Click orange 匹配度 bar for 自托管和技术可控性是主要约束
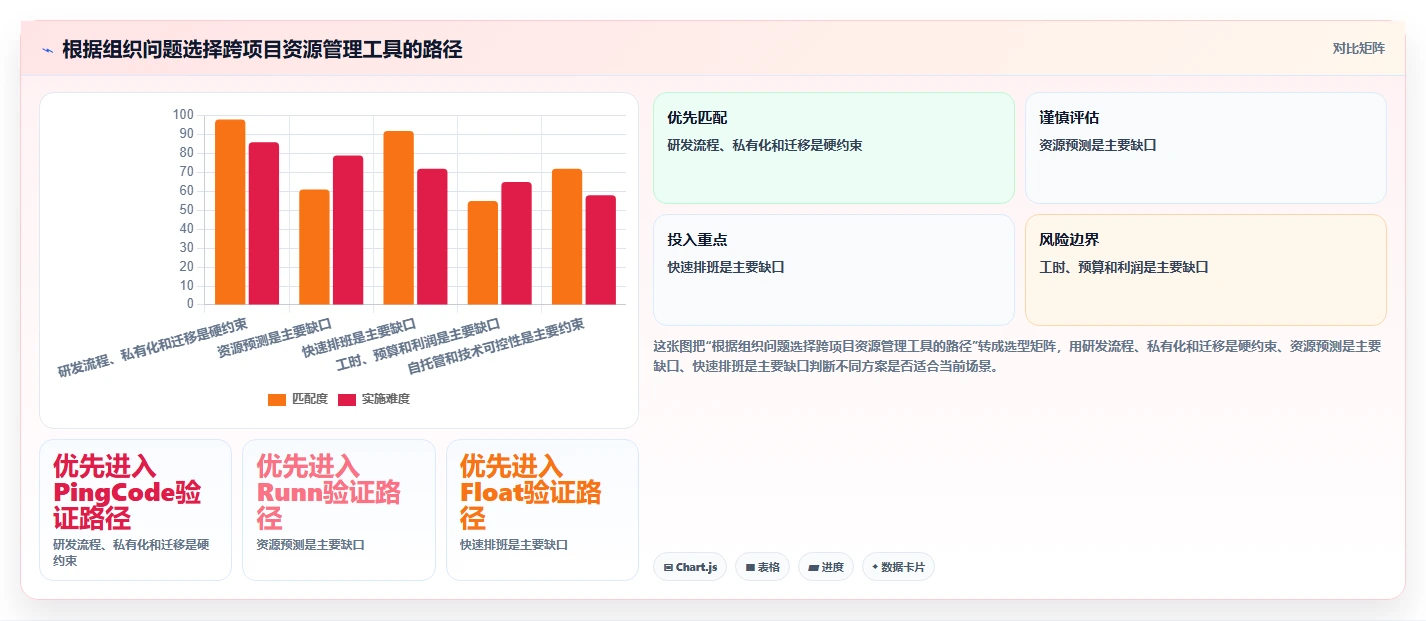Image resolution: width=1426 pixels, height=621 pixels. pos(567,237)
